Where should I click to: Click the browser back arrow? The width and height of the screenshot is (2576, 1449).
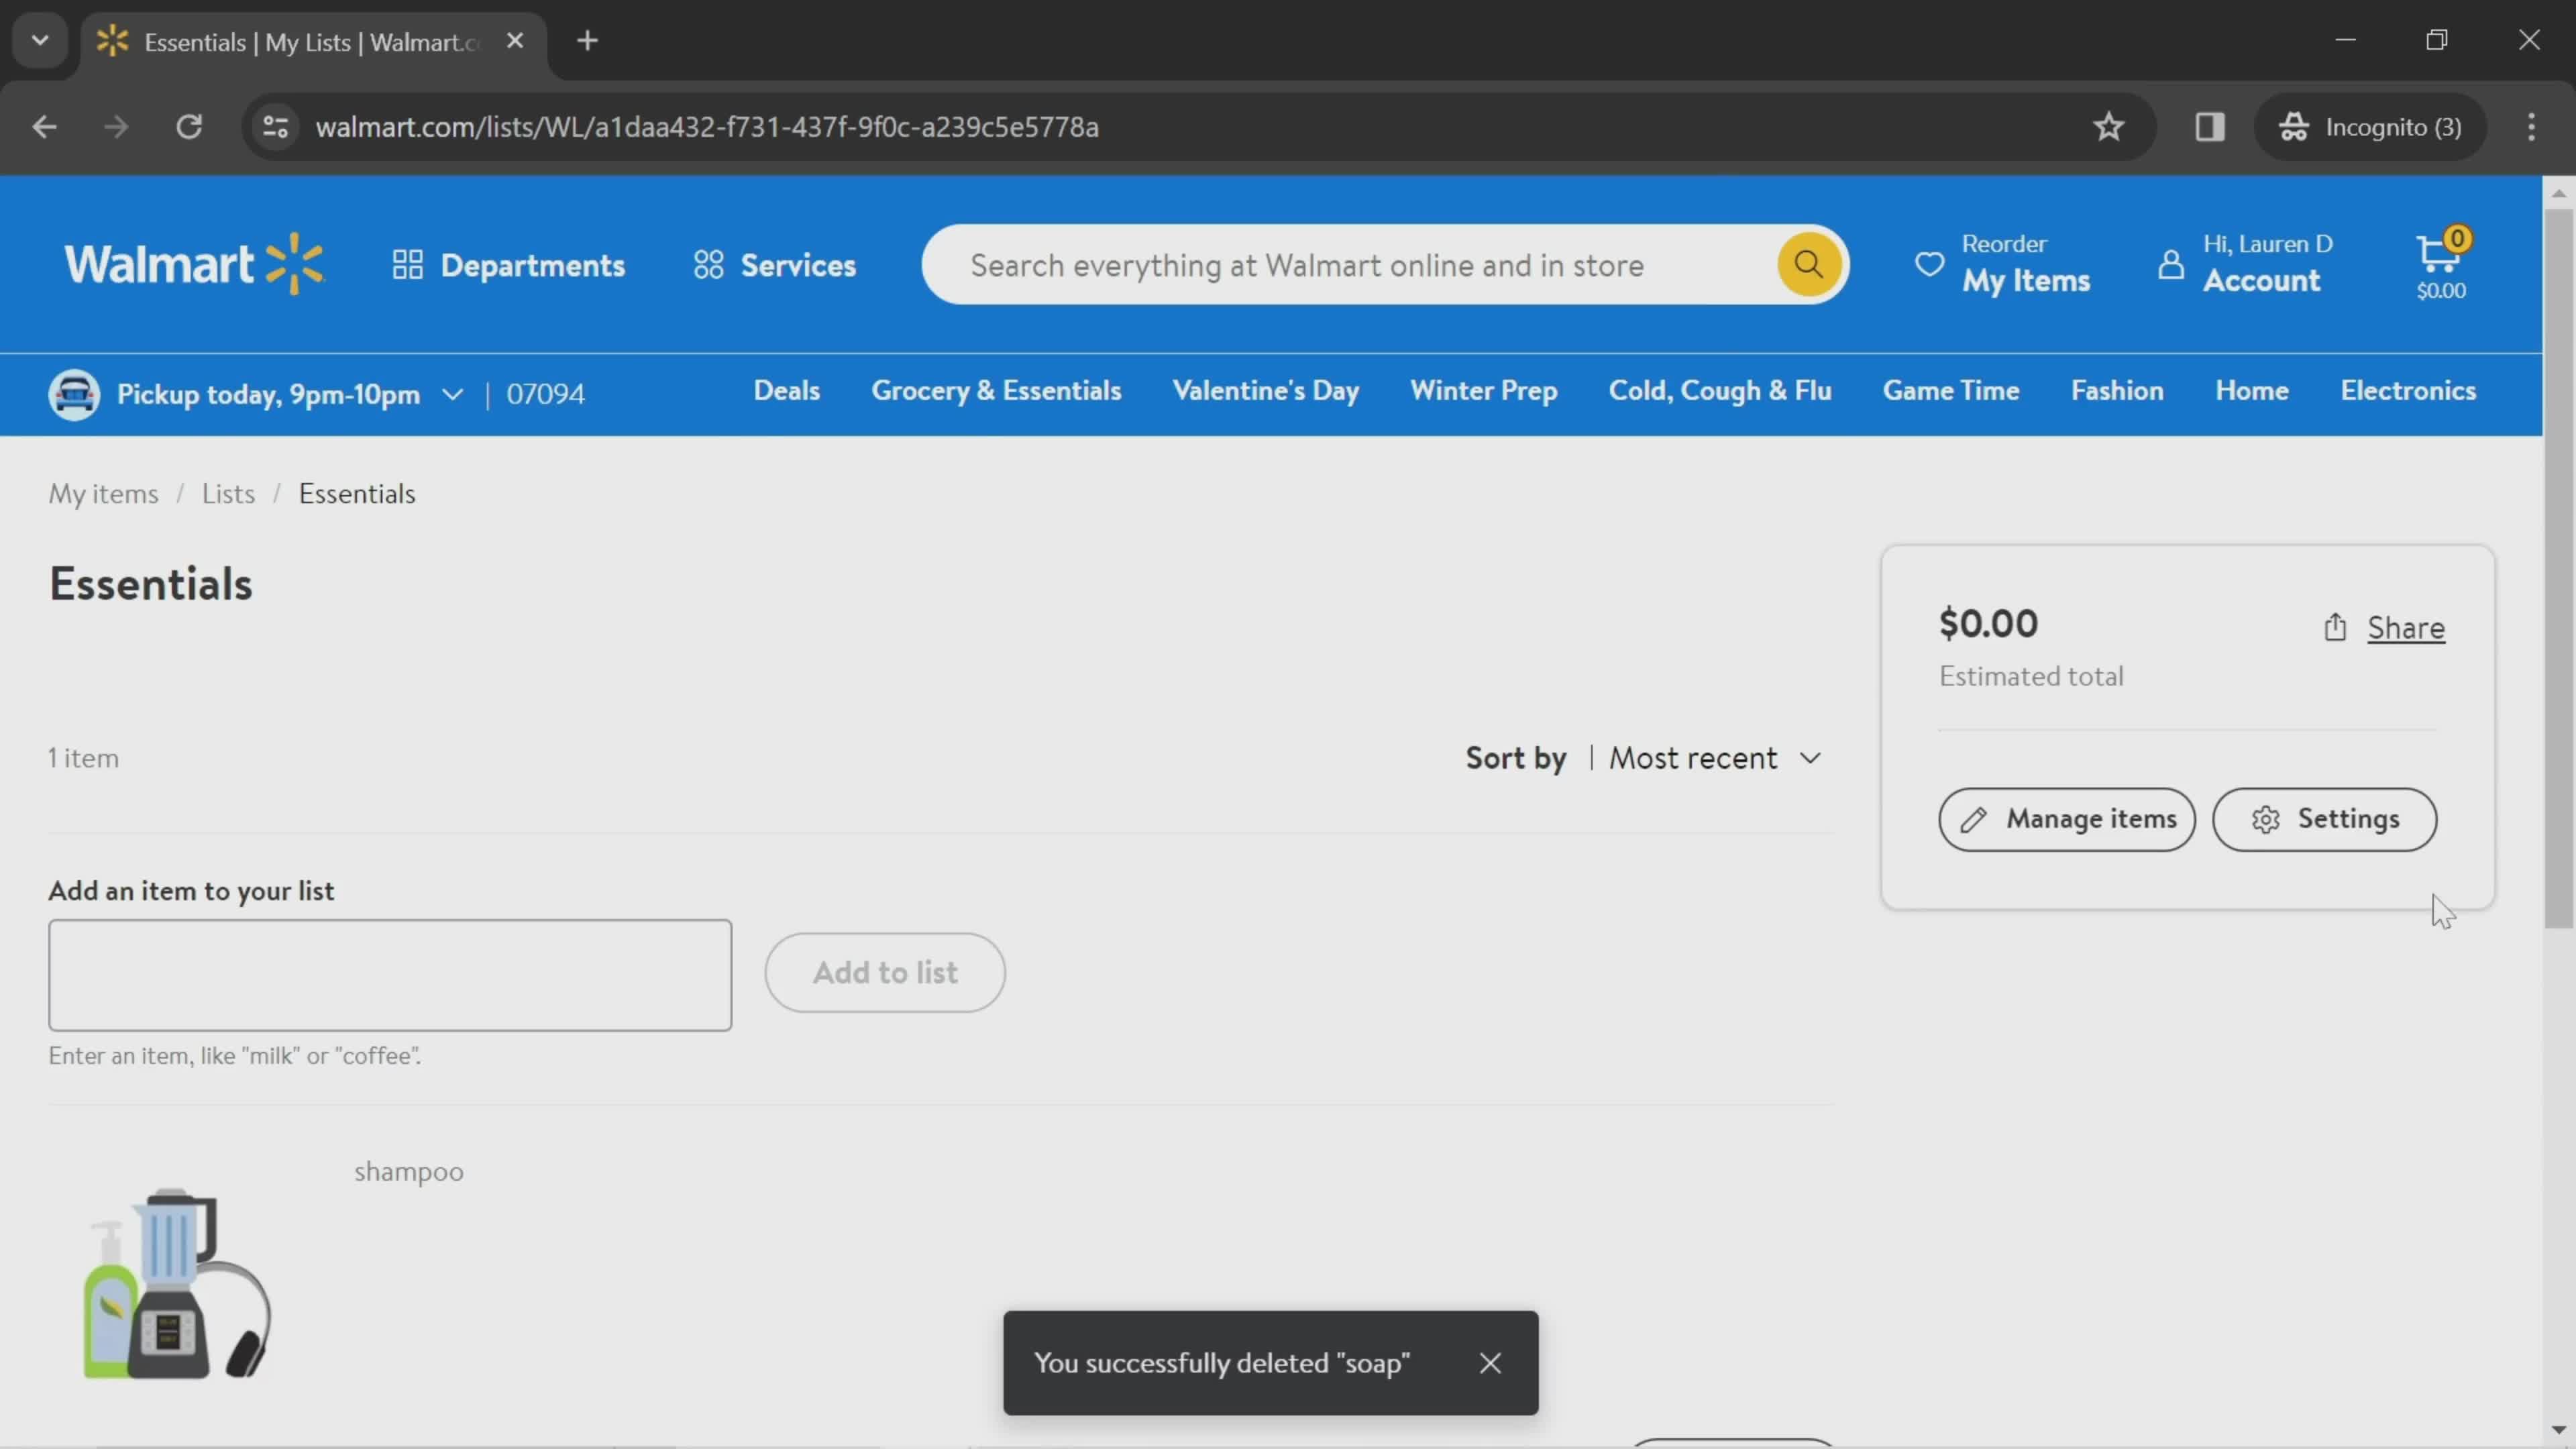pyautogui.click(x=44, y=127)
